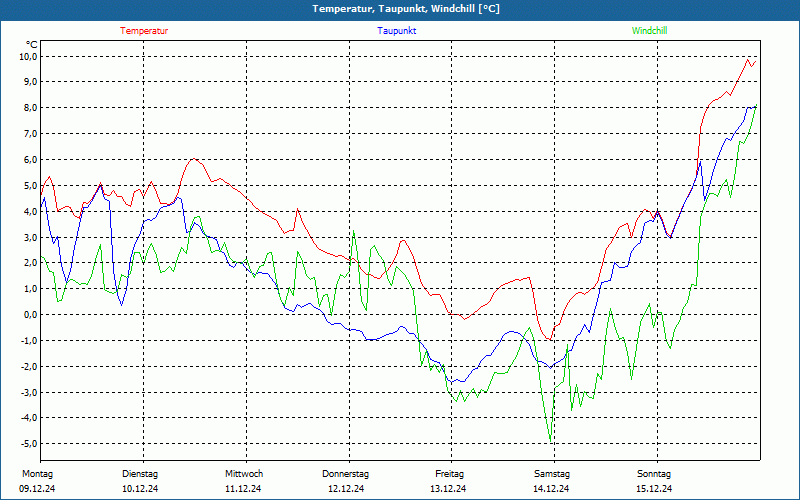Screen dimensions: 800x500
Task: Click the Mittwoch day label
Action: 244,474
